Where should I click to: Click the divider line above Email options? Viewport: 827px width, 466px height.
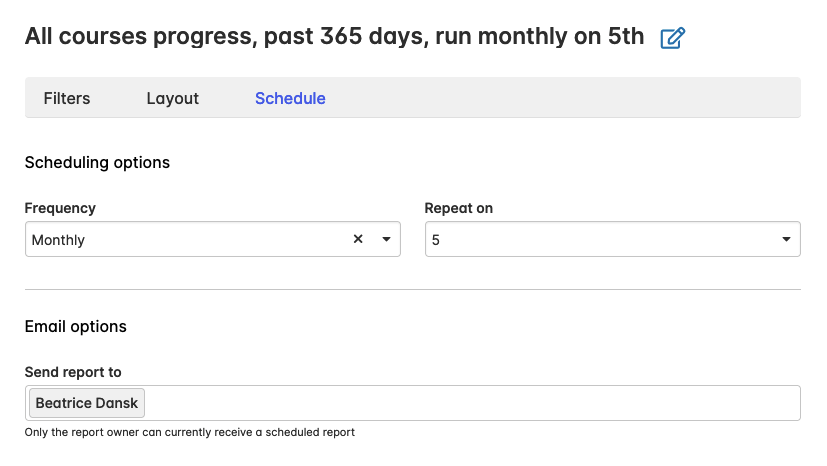tap(412, 290)
